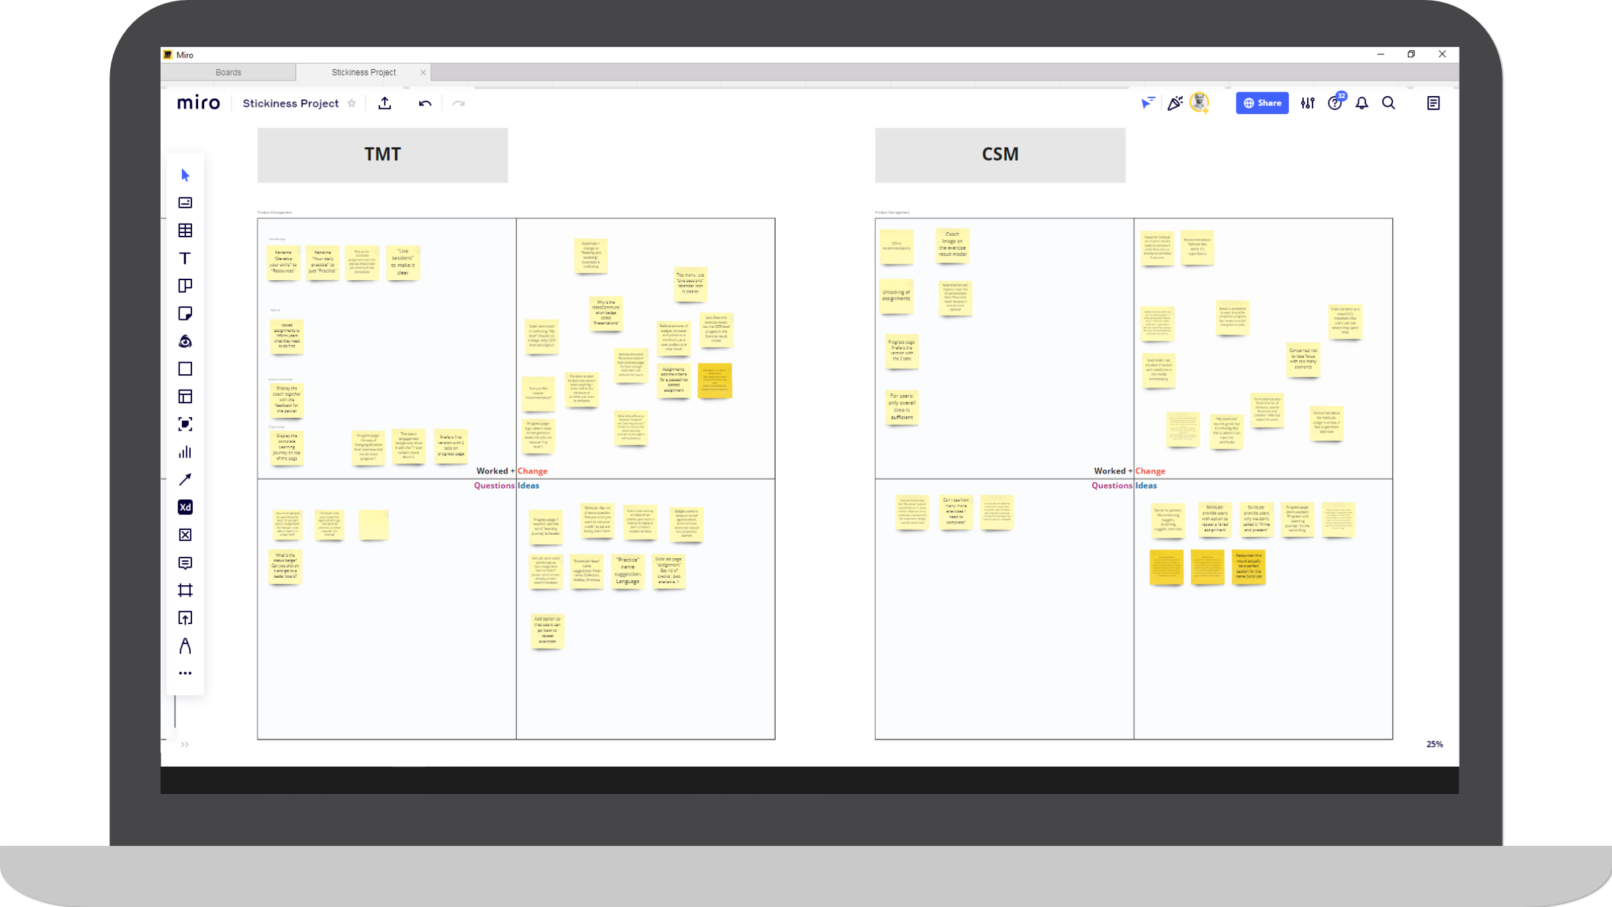Enable the reactions confetti mode

1174,103
